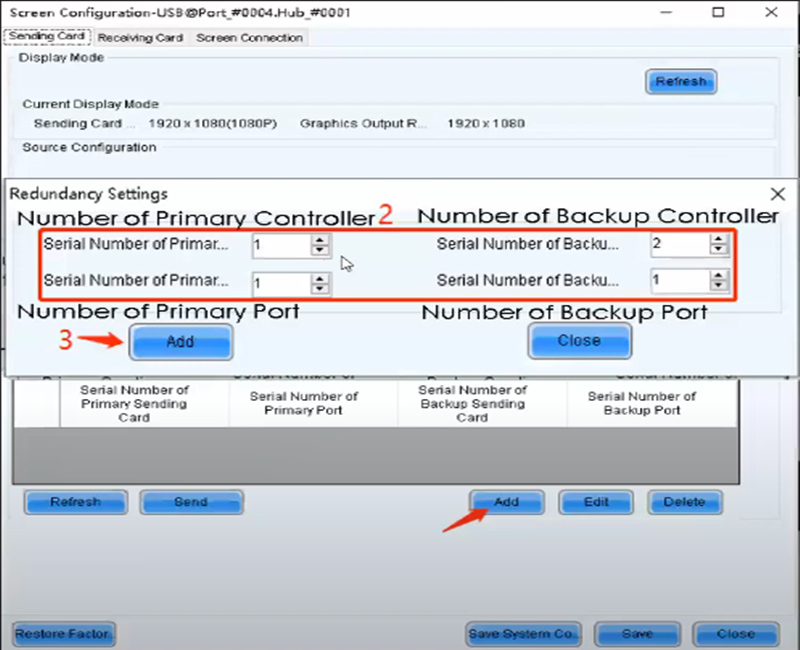Click Edit below the redundancy table
The image size is (800, 650).
tap(596, 502)
